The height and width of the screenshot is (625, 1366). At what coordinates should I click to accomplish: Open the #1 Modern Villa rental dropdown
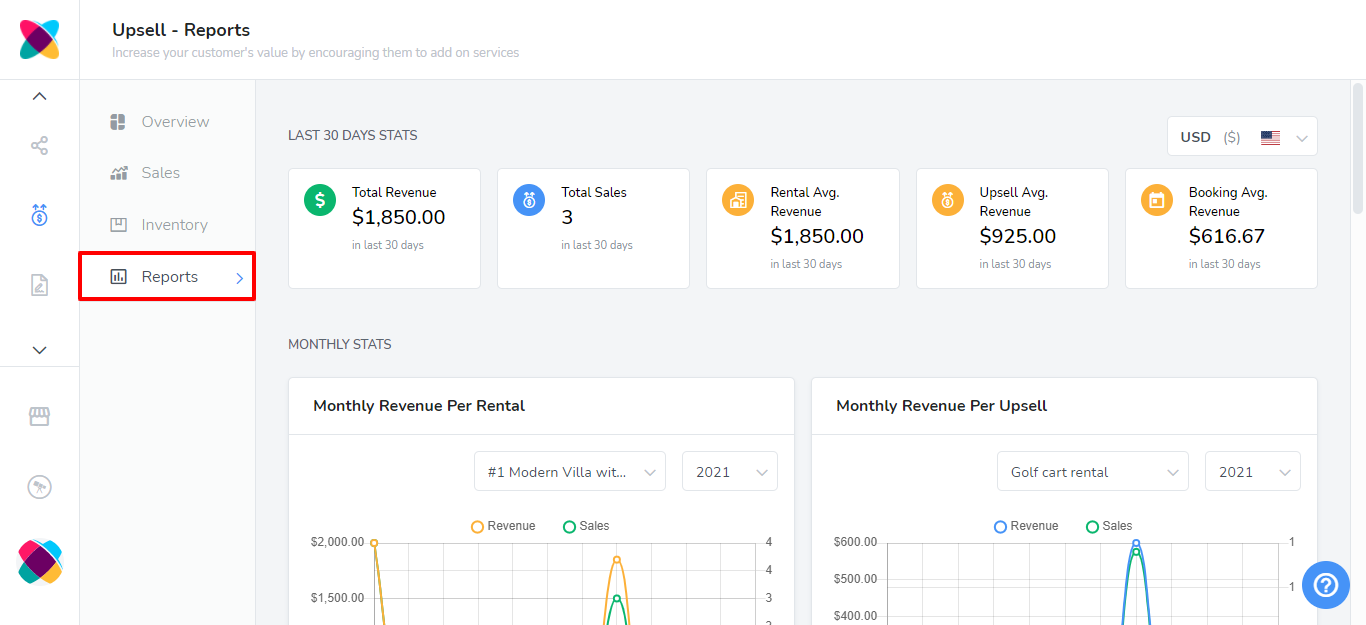pyautogui.click(x=570, y=472)
